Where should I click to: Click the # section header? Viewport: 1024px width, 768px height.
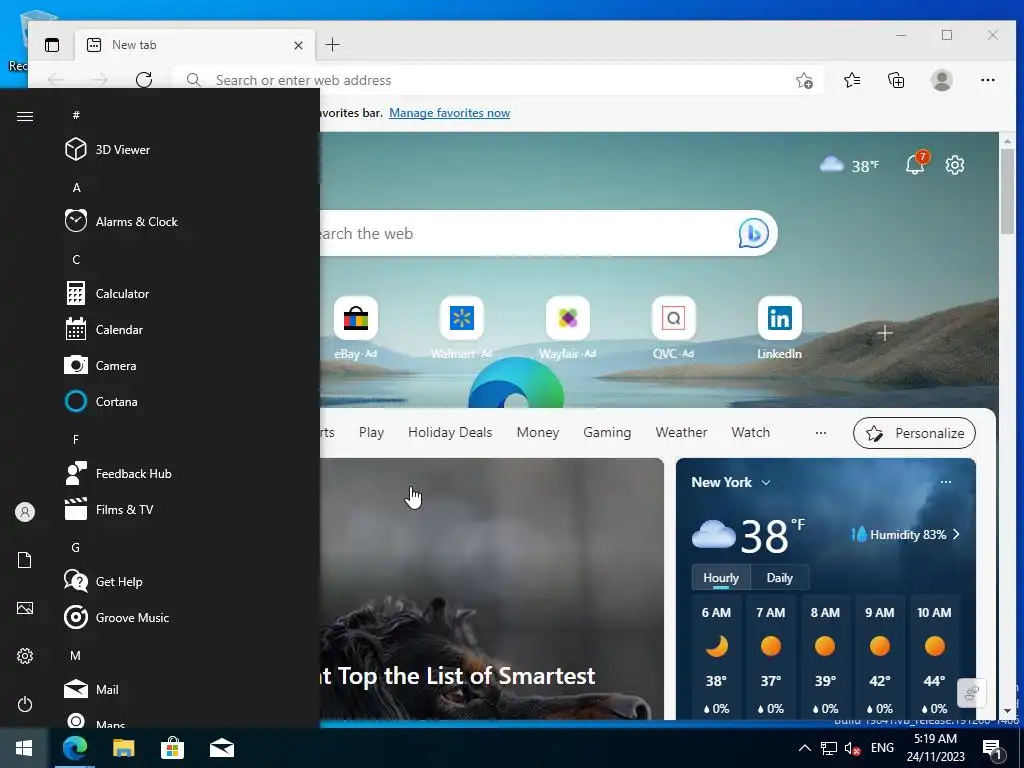pos(76,115)
